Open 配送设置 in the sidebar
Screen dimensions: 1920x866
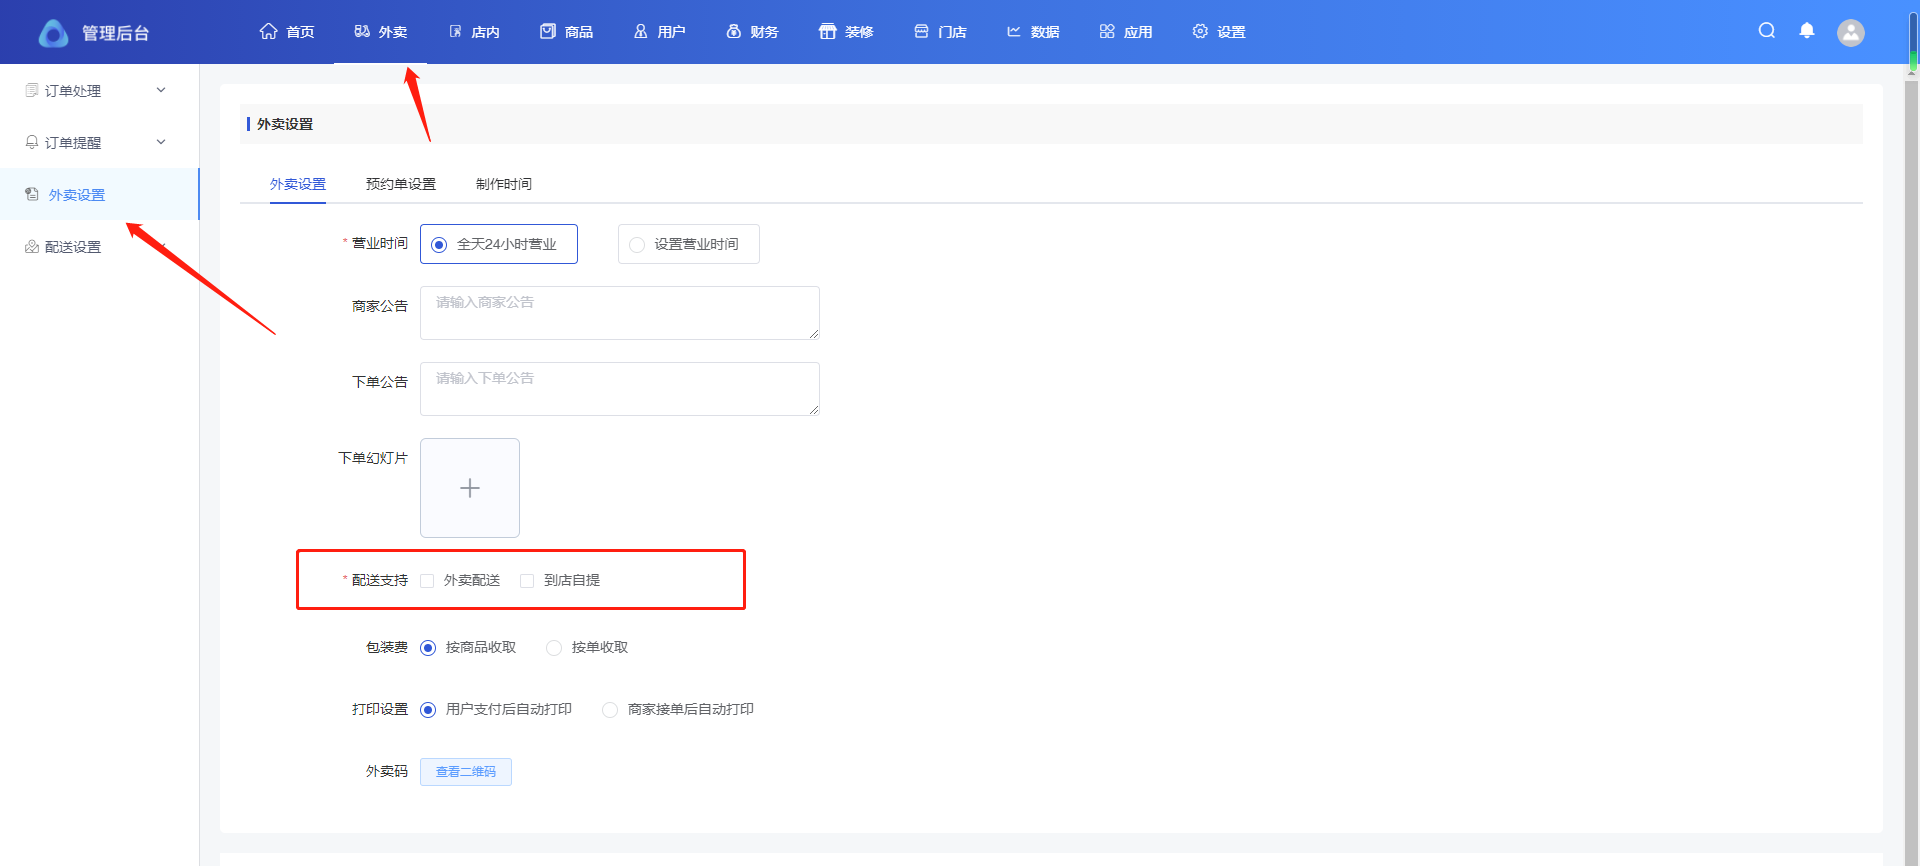click(x=73, y=247)
